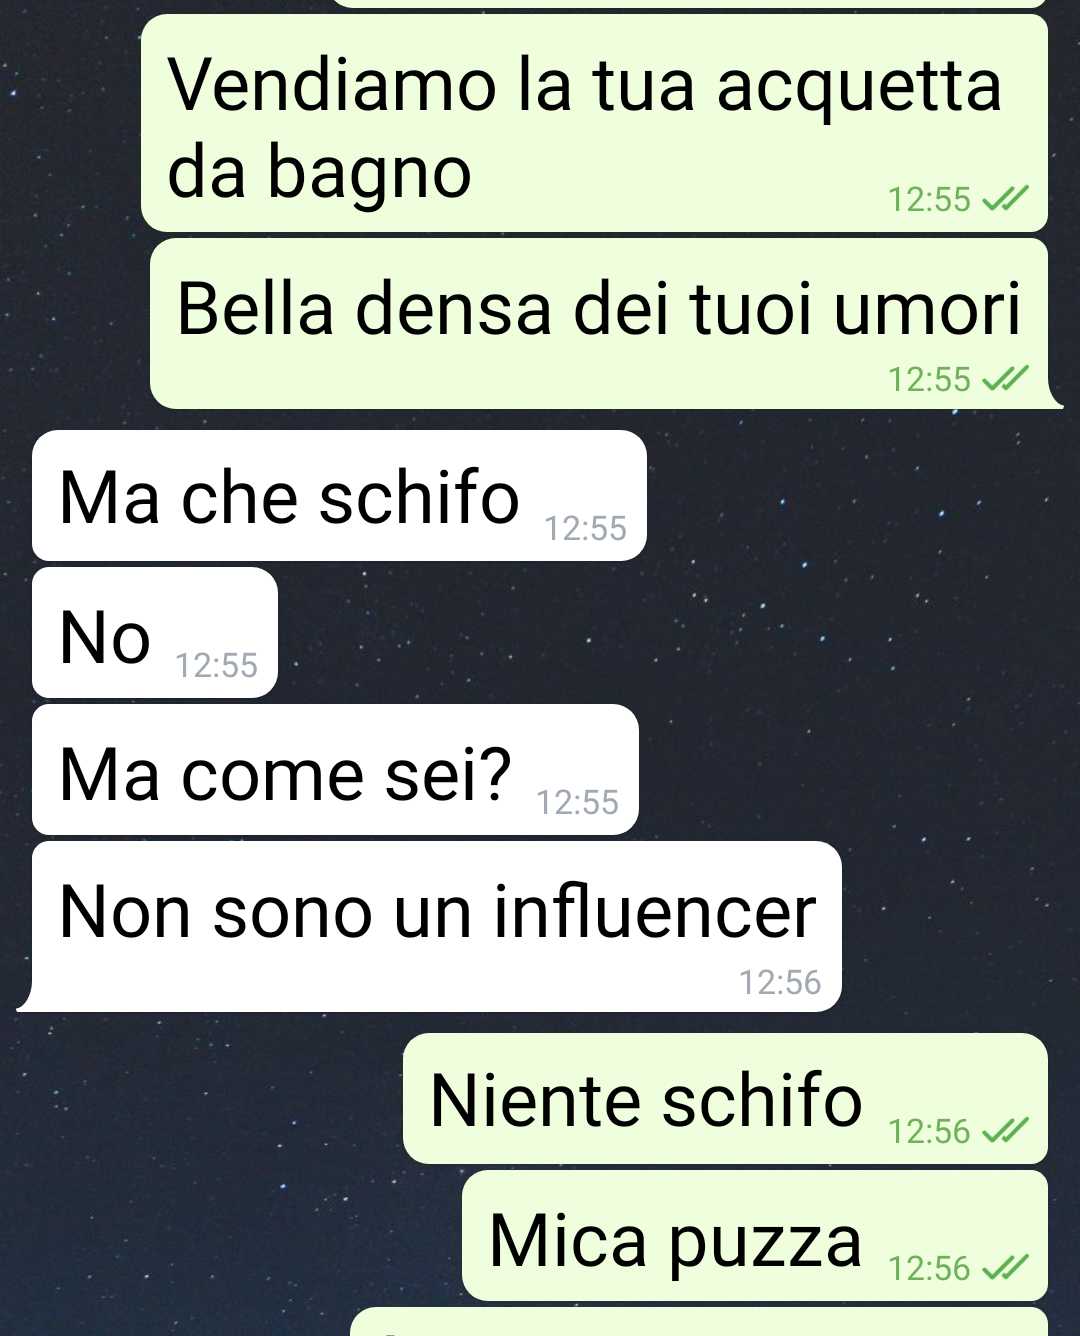
Task: Select the 'No' message bubble
Action: tap(155, 633)
